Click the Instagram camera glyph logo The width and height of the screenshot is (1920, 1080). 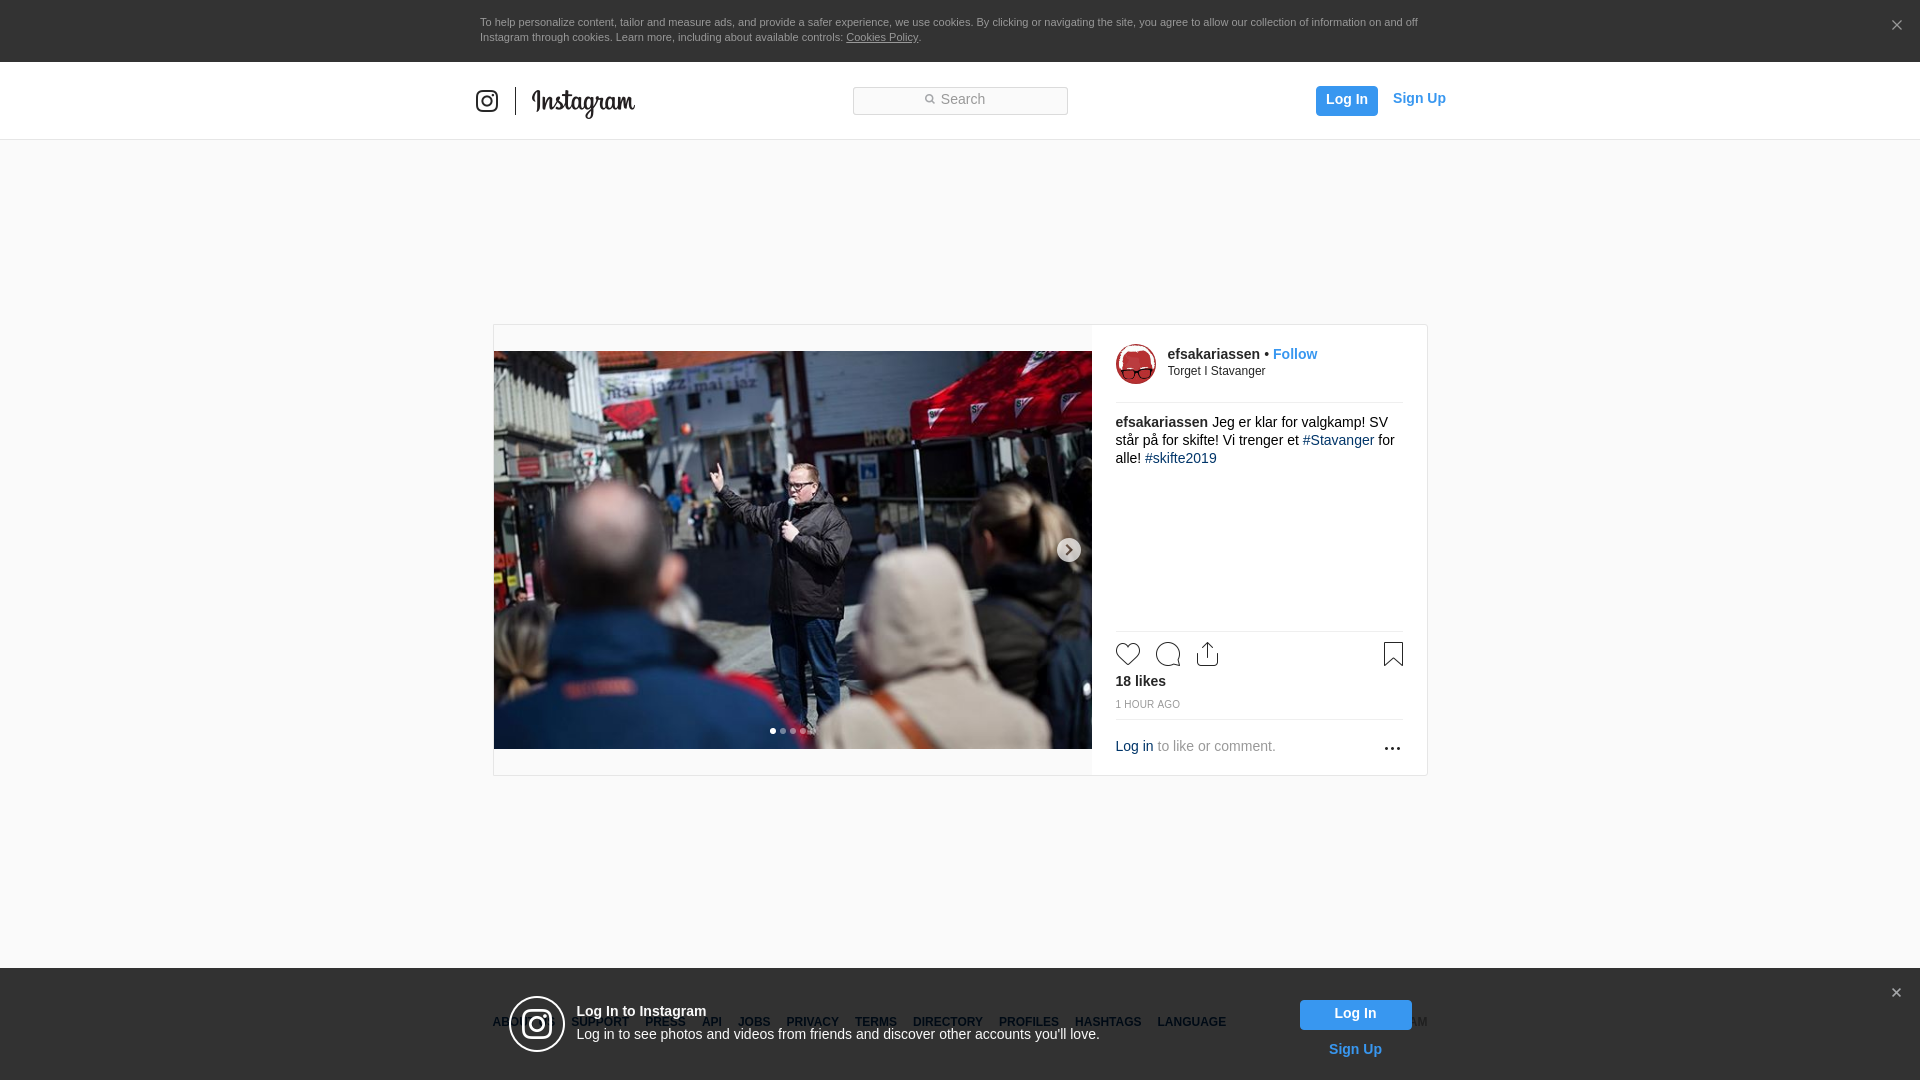click(487, 101)
